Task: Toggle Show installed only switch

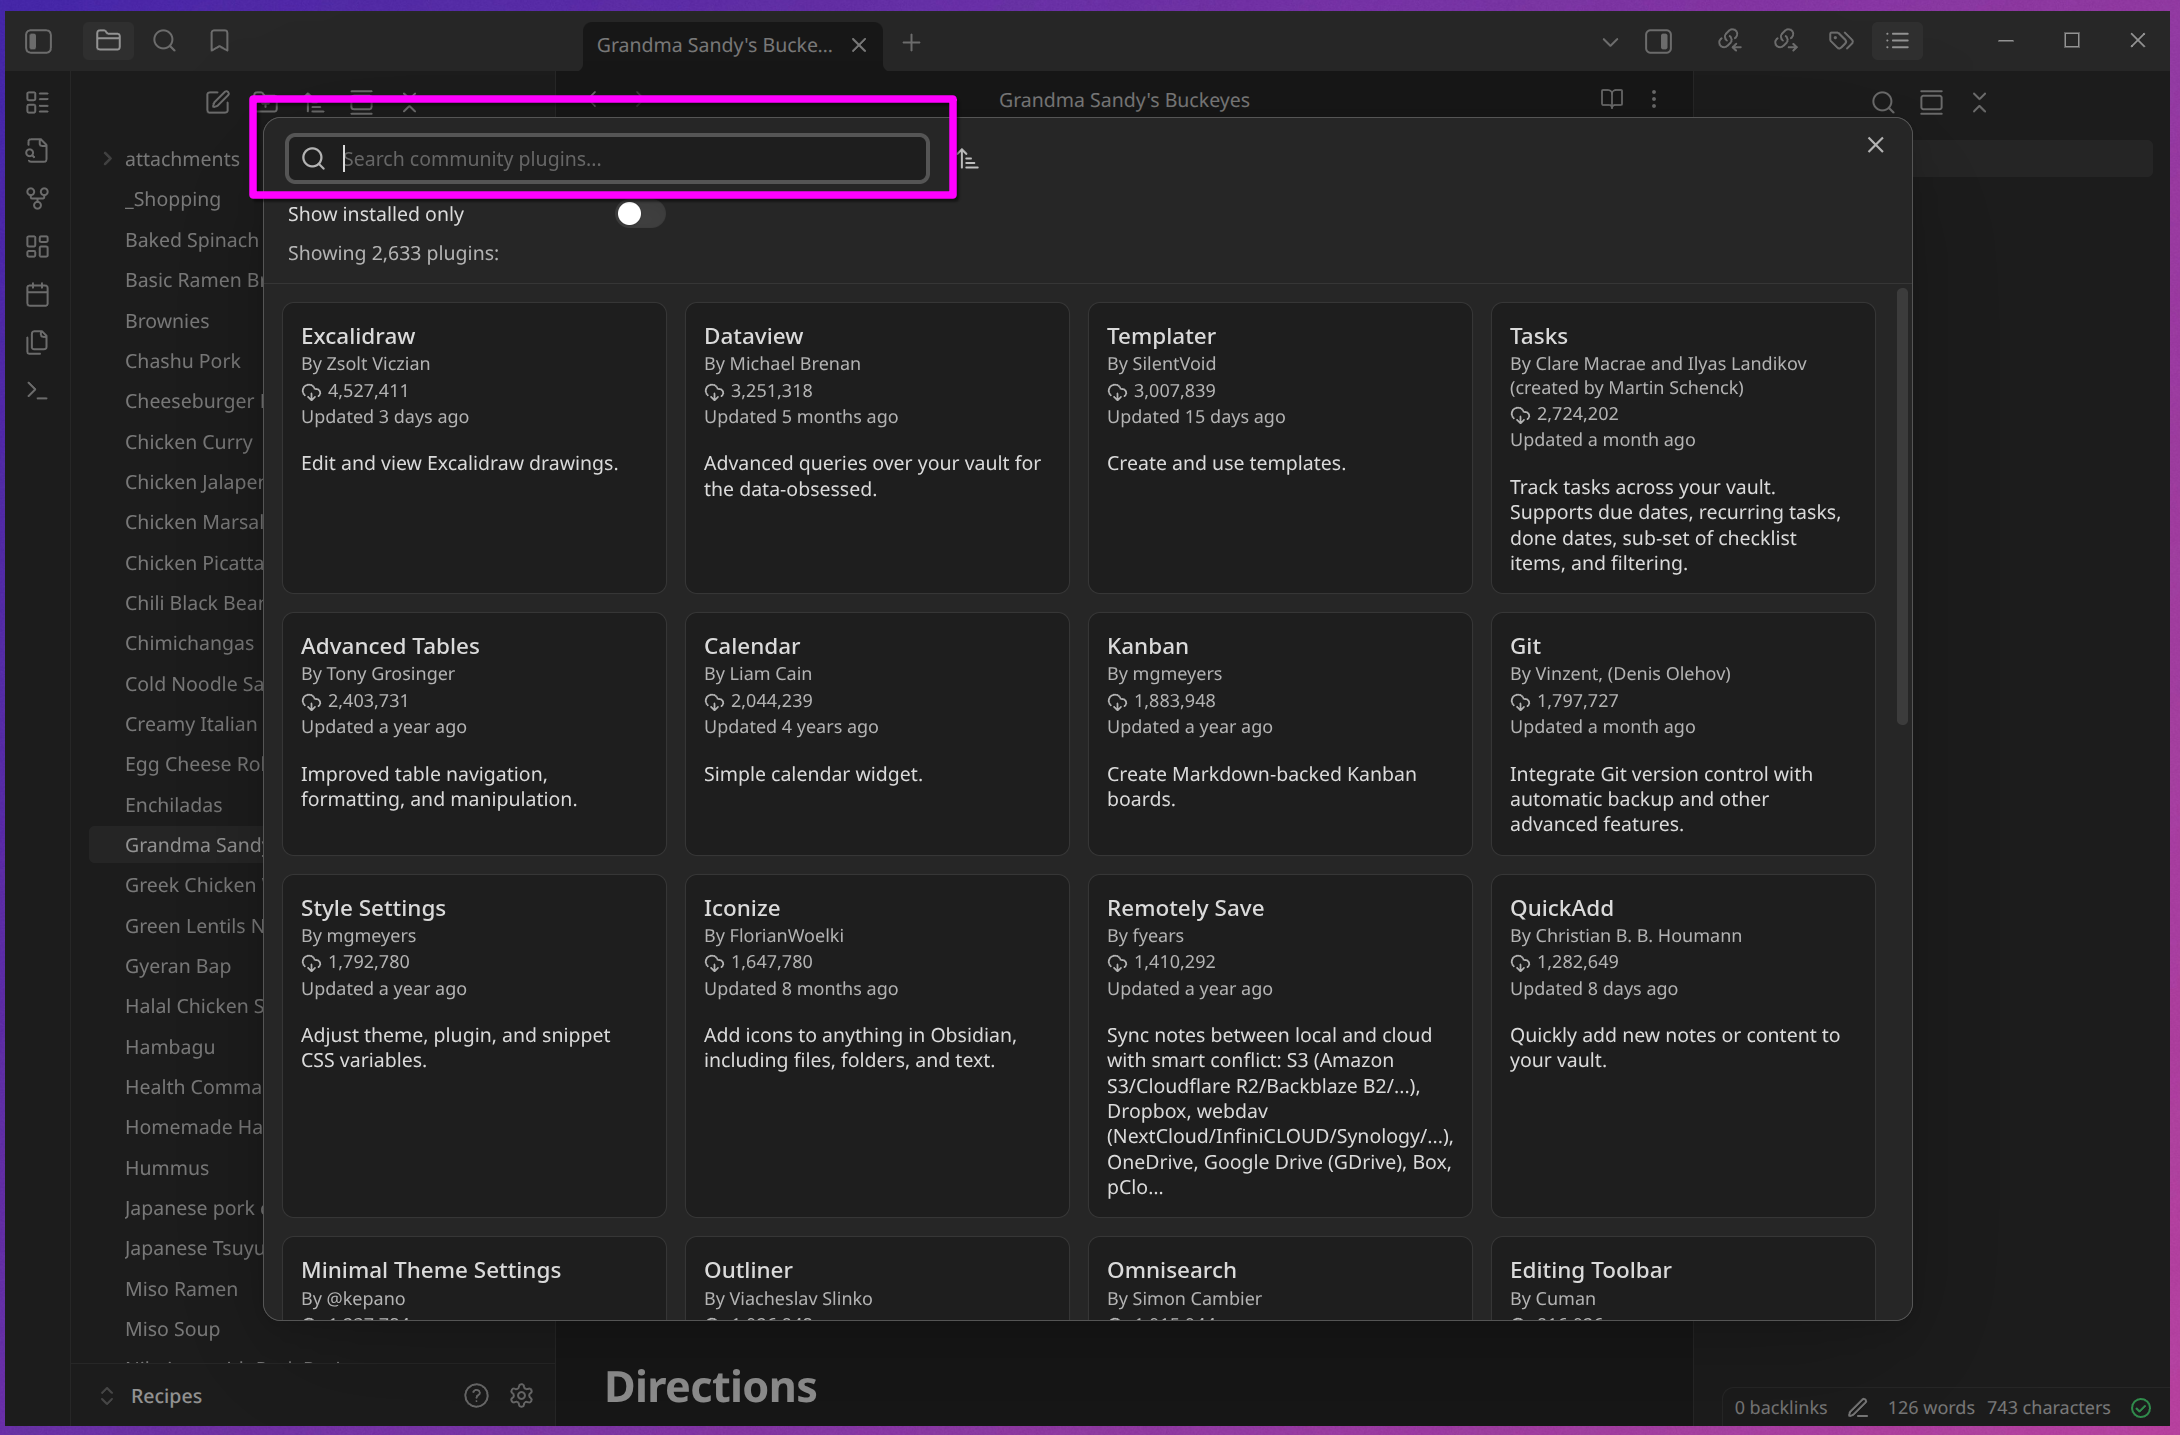Action: [639, 214]
